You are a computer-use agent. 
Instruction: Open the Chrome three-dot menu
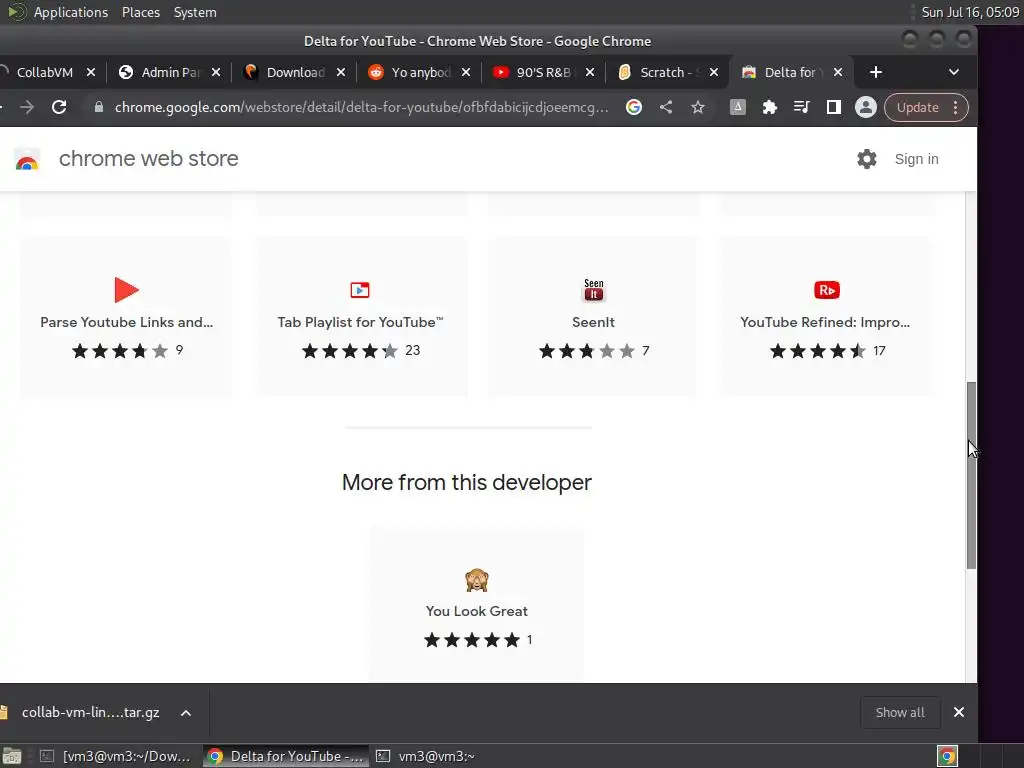pos(955,107)
